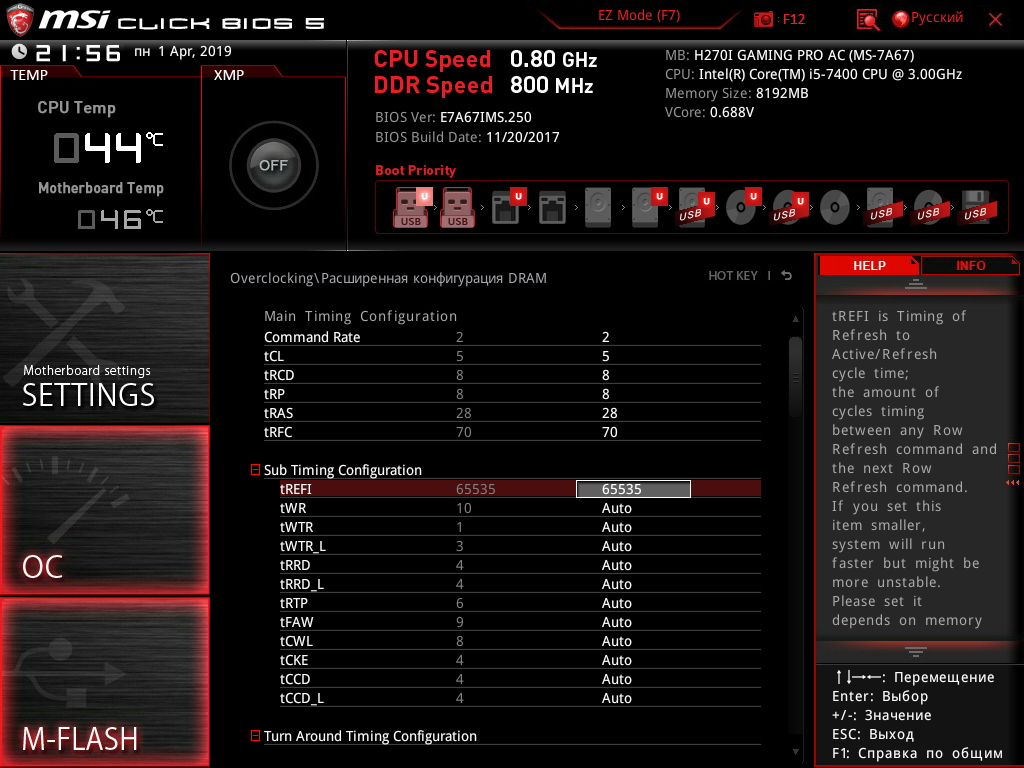Click scrollbar down arrow of settings list
The image size is (1024, 768).
pos(795,752)
